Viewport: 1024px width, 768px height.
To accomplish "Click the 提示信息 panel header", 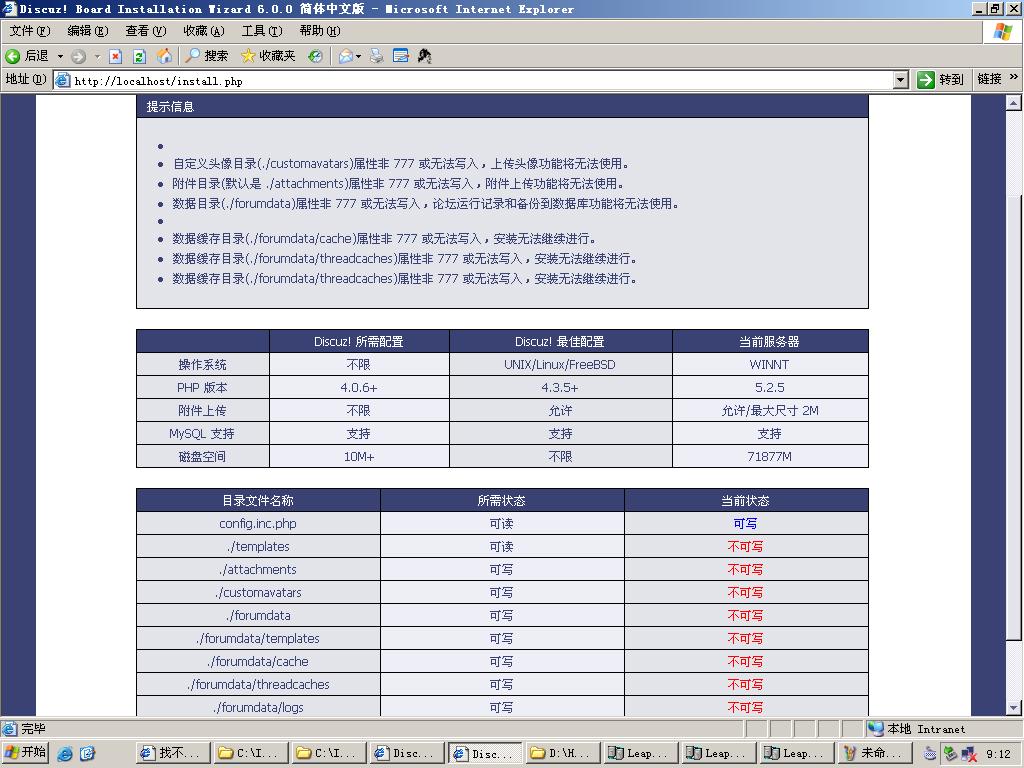I will coord(502,106).
